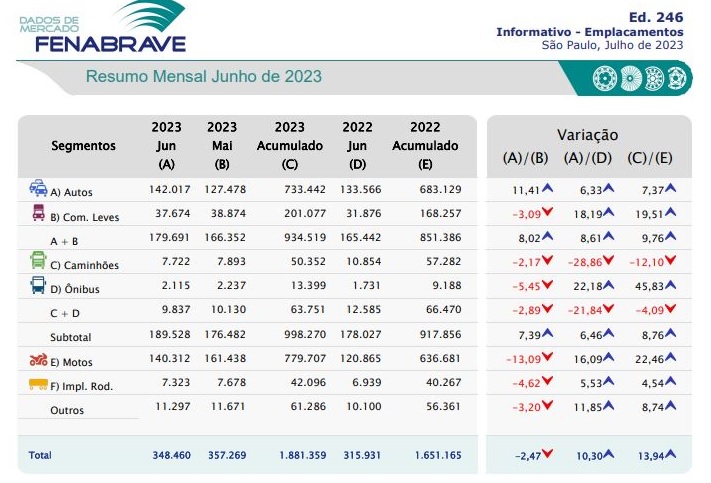Click the 2023 Mai (B) column header

coord(222,145)
